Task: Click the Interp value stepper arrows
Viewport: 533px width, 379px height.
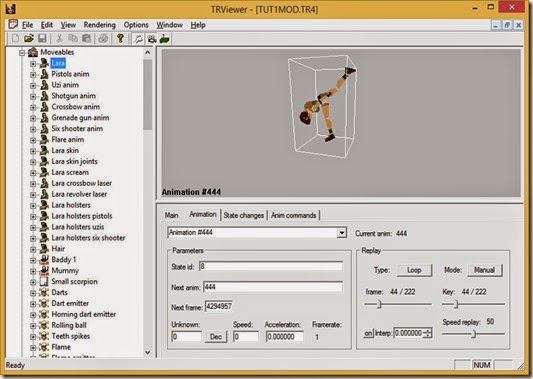Action: click(x=428, y=333)
